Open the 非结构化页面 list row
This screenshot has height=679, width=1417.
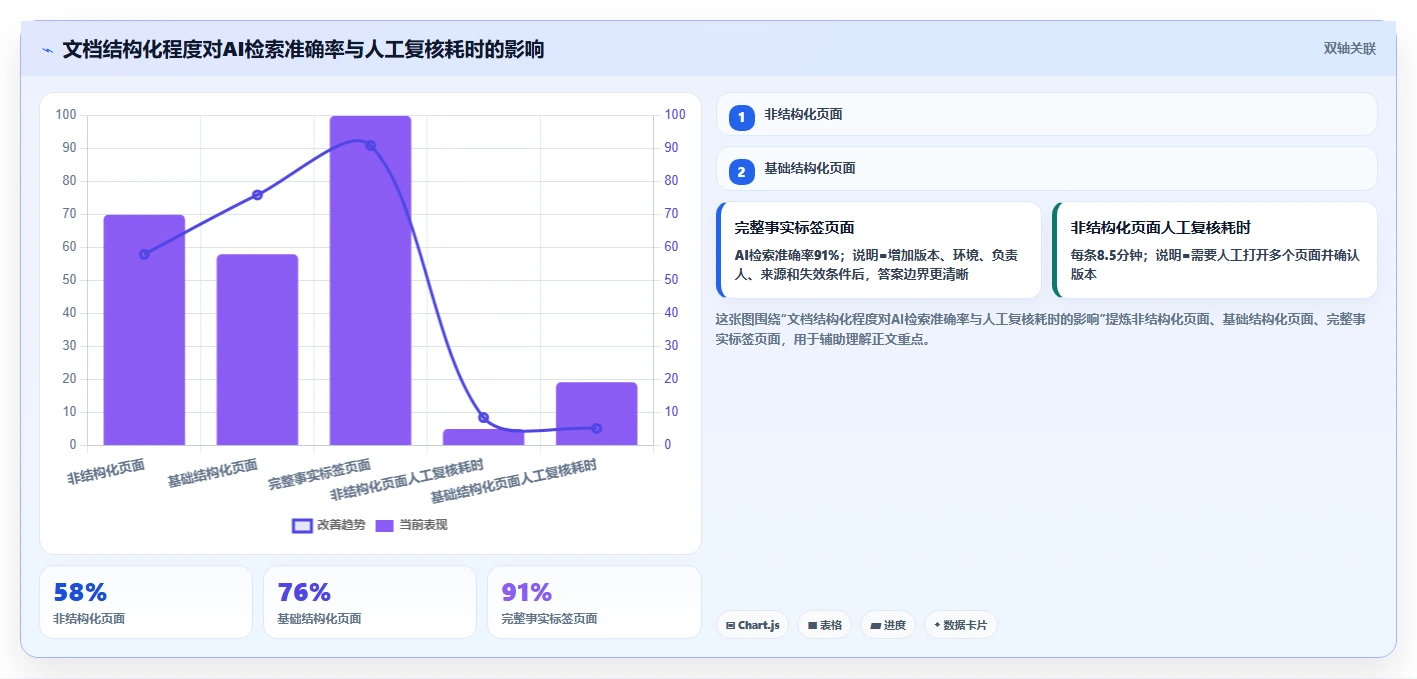(x=1047, y=114)
